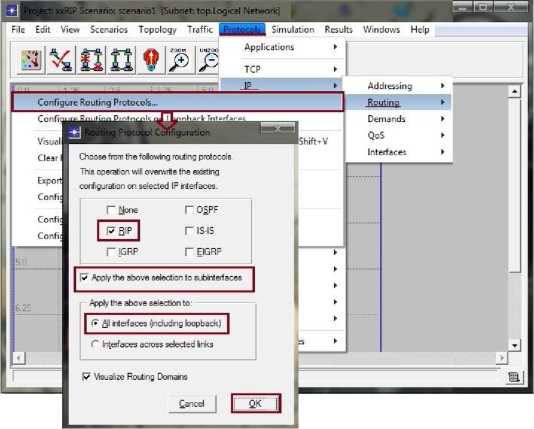
Task: Click the status bar icon at bottom right
Action: click(513, 377)
